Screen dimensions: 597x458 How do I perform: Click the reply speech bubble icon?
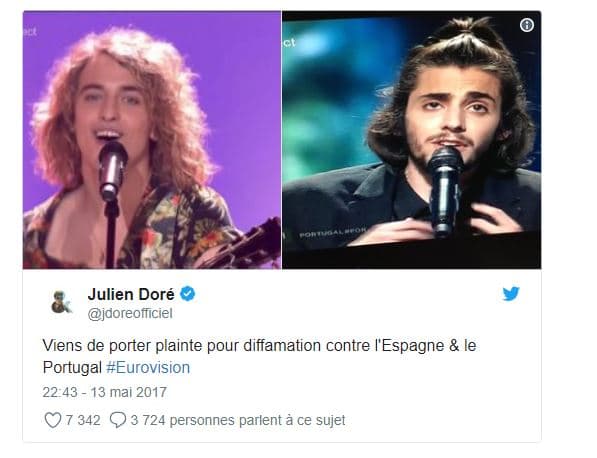[118, 420]
